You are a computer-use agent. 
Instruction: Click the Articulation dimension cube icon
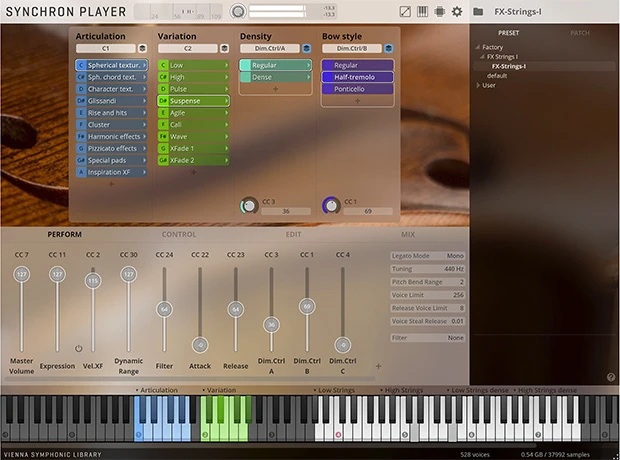click(x=142, y=48)
